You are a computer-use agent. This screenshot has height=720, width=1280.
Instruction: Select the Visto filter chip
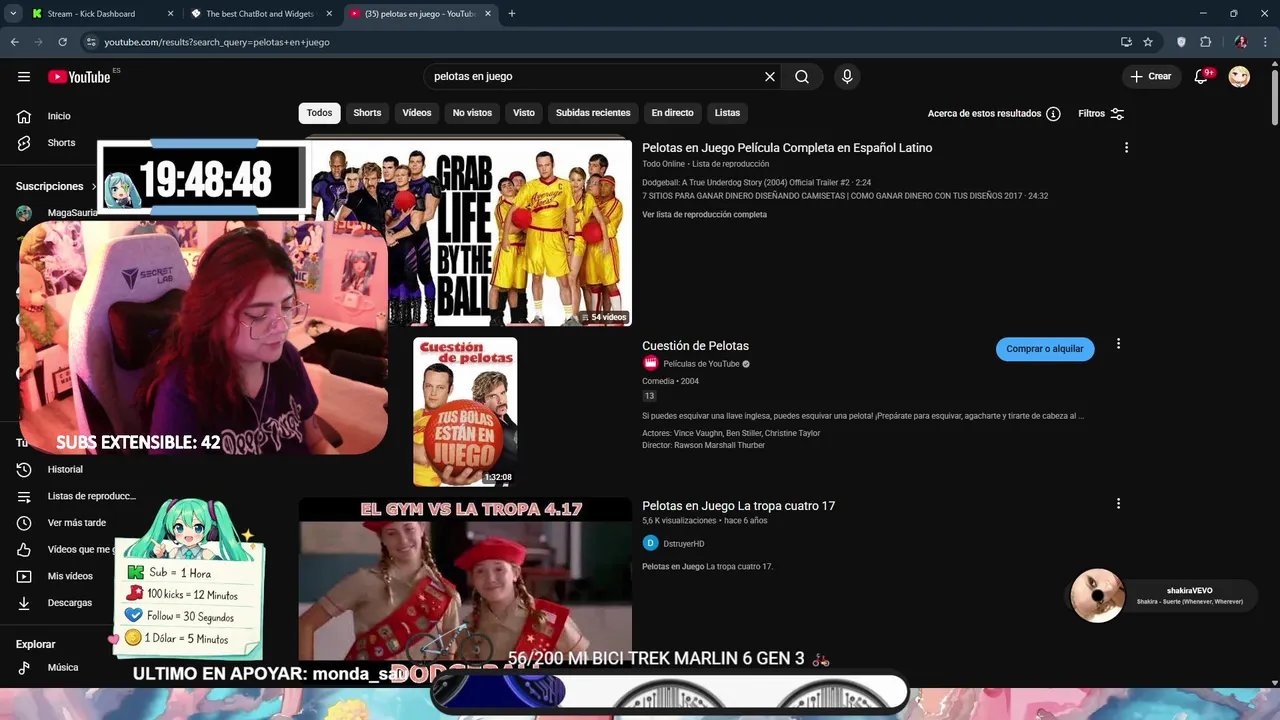click(524, 113)
